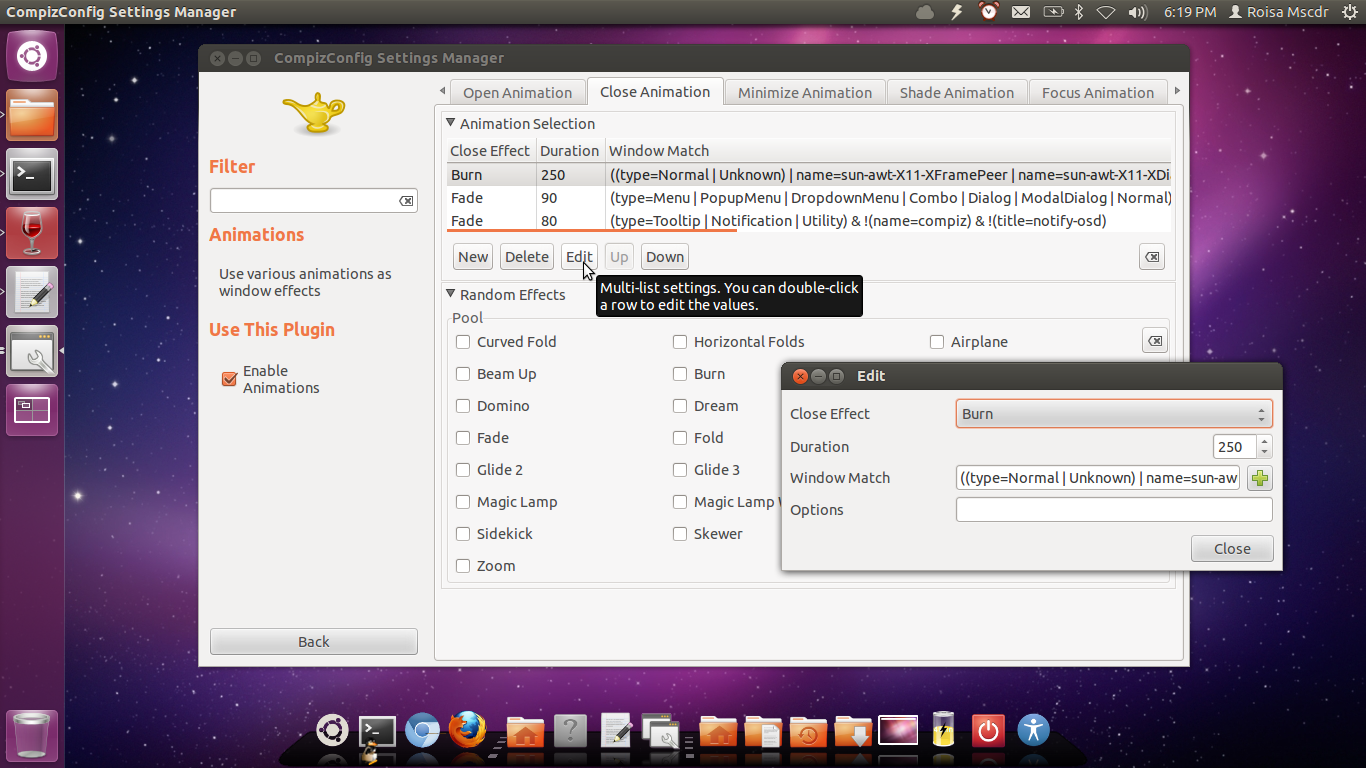
Task: Check the Dream checkbox
Action: pyautogui.click(x=680, y=406)
